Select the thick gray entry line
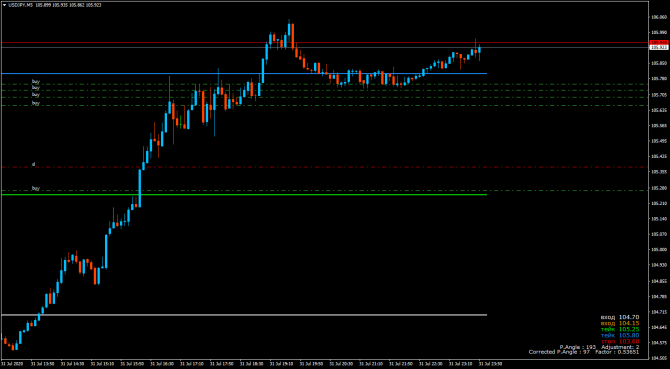The height and width of the screenshot is (369, 670). tap(244, 315)
